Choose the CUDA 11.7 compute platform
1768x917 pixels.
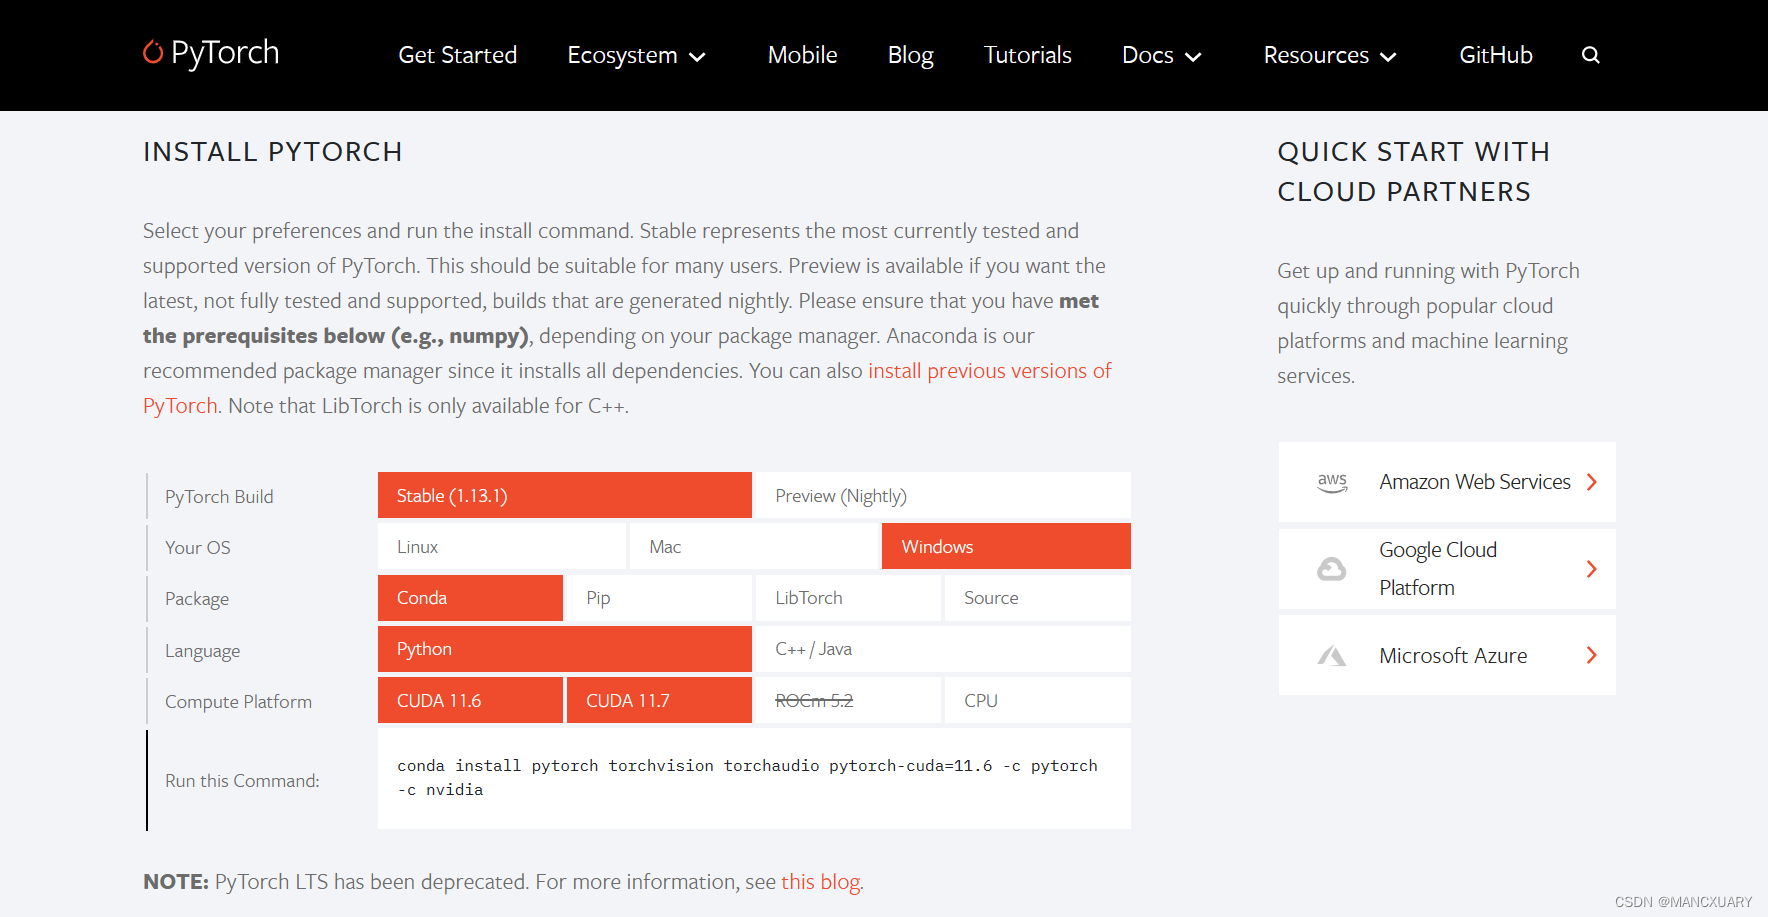tap(659, 700)
